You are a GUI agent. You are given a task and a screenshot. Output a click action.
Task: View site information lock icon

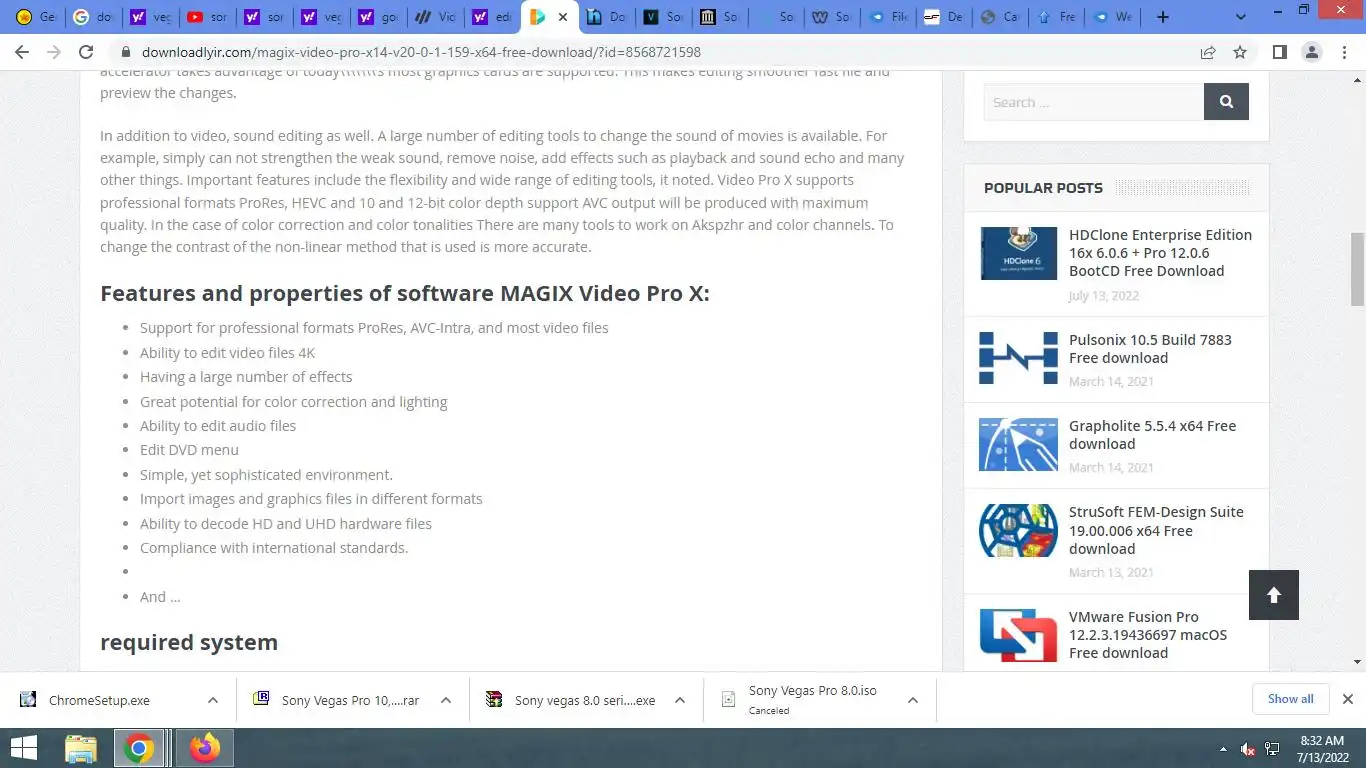pyautogui.click(x=126, y=52)
